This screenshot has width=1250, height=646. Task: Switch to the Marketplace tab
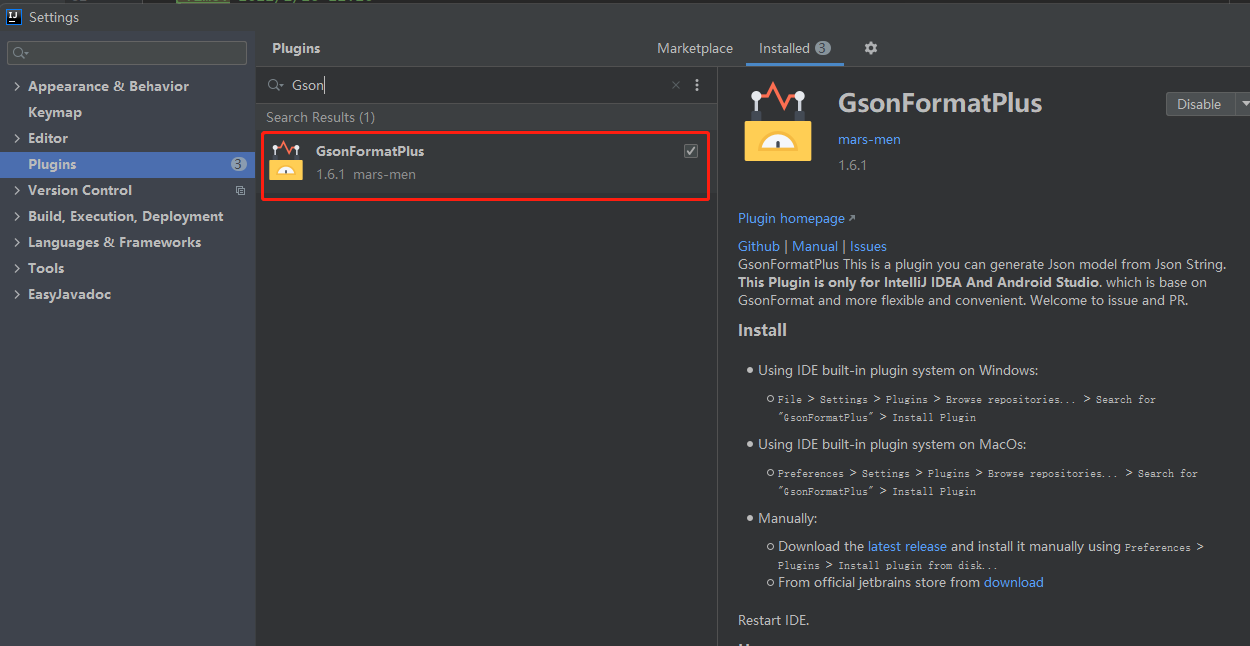coord(695,48)
